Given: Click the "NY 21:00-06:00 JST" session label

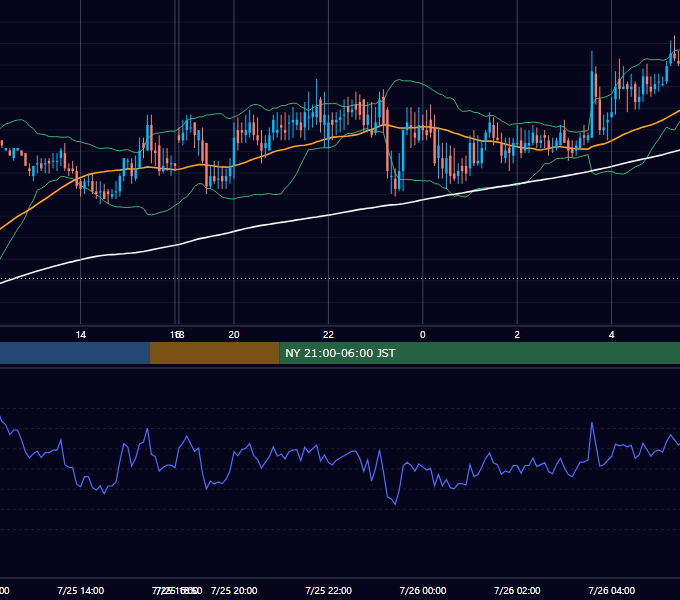Looking at the screenshot, I should point(340,353).
